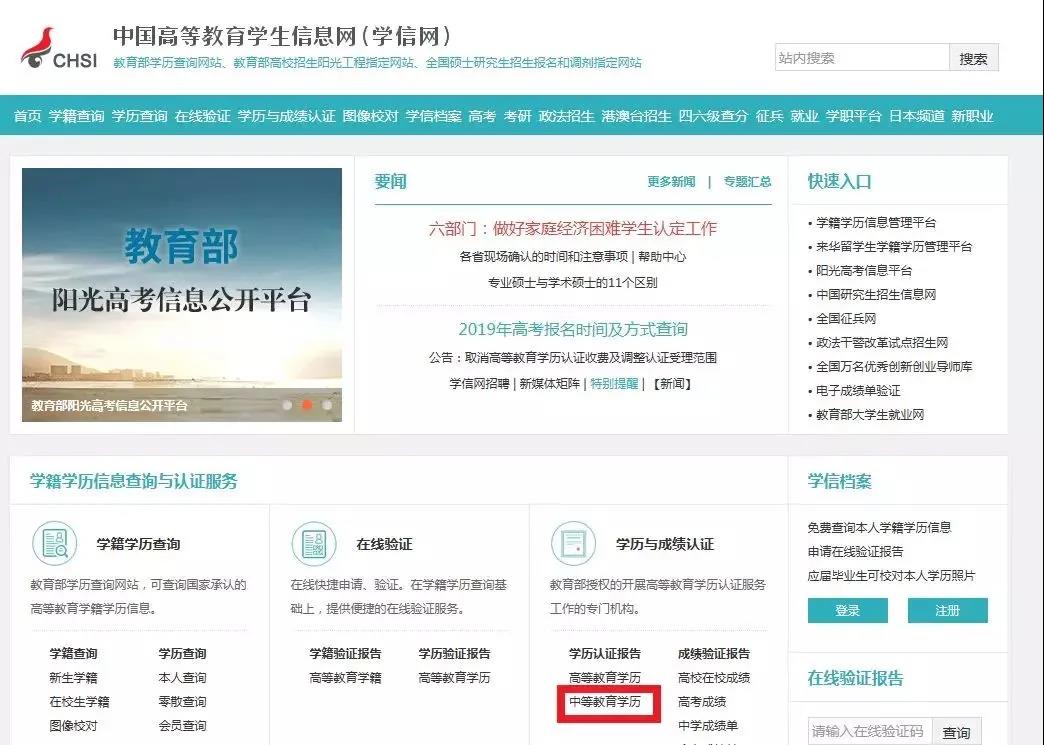This screenshot has height=745, width=1044.
Task: Open 在校生学籍 link
Action: coord(79,702)
